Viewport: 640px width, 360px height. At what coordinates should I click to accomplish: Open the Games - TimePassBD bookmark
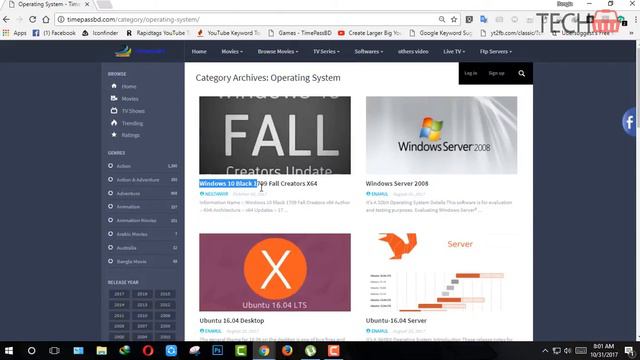click(x=300, y=33)
